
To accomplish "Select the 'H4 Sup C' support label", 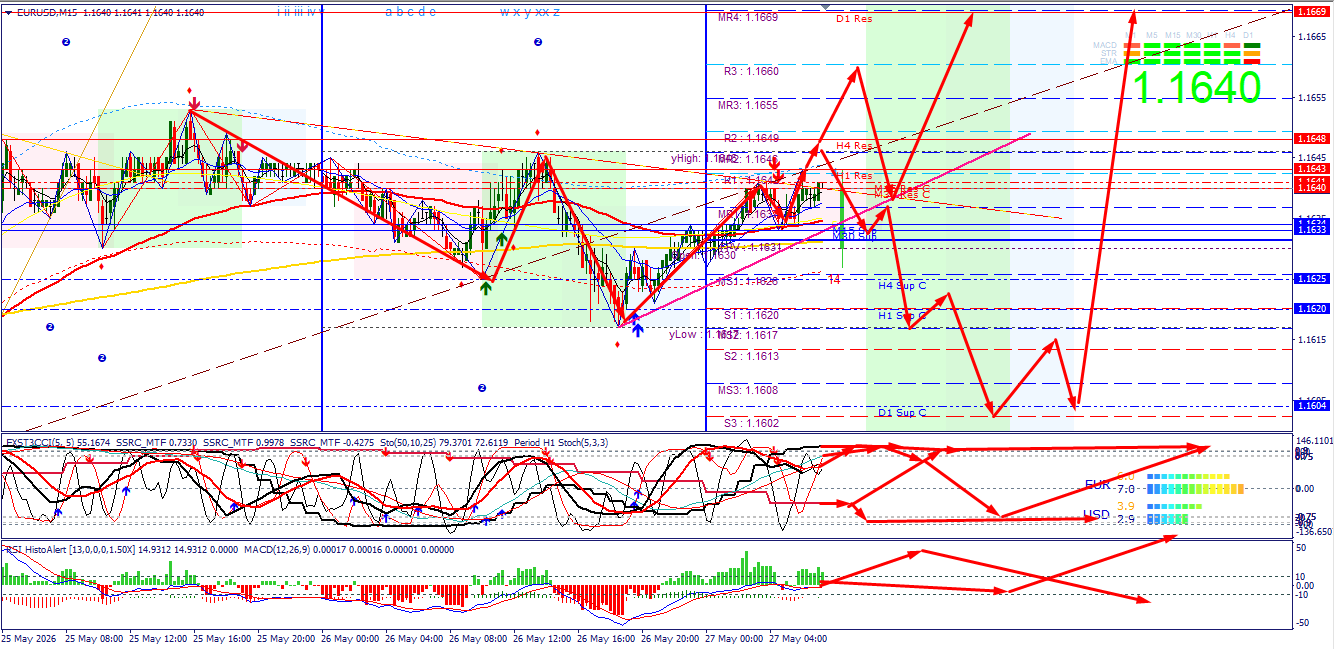I will (902, 286).
